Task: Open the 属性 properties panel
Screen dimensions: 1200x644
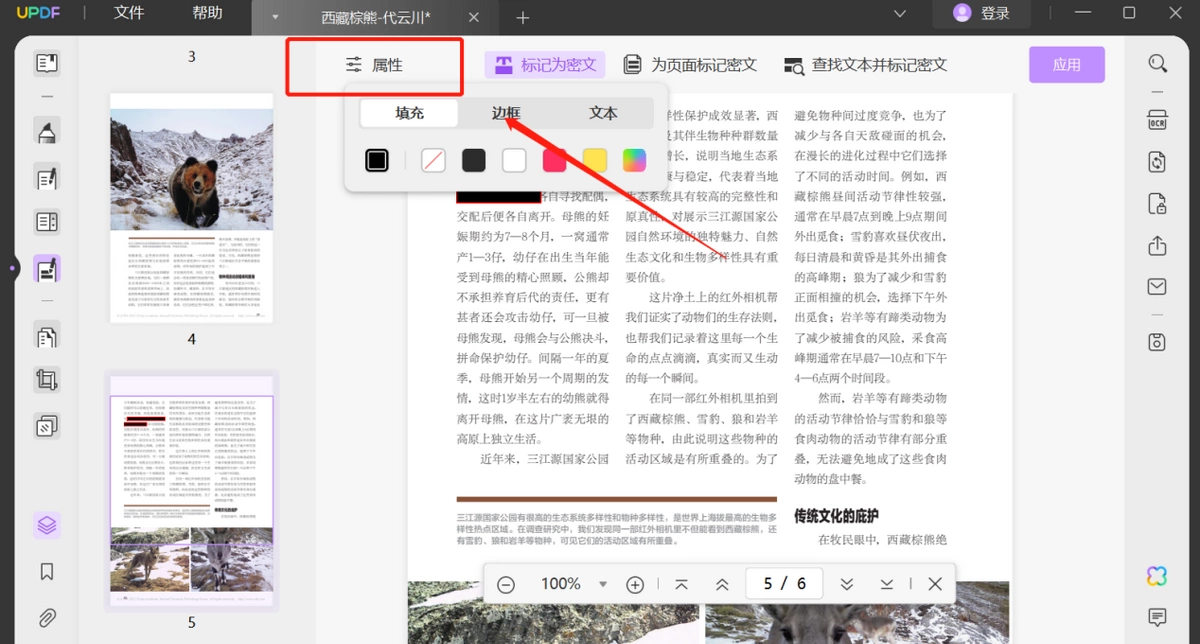Action: (374, 65)
